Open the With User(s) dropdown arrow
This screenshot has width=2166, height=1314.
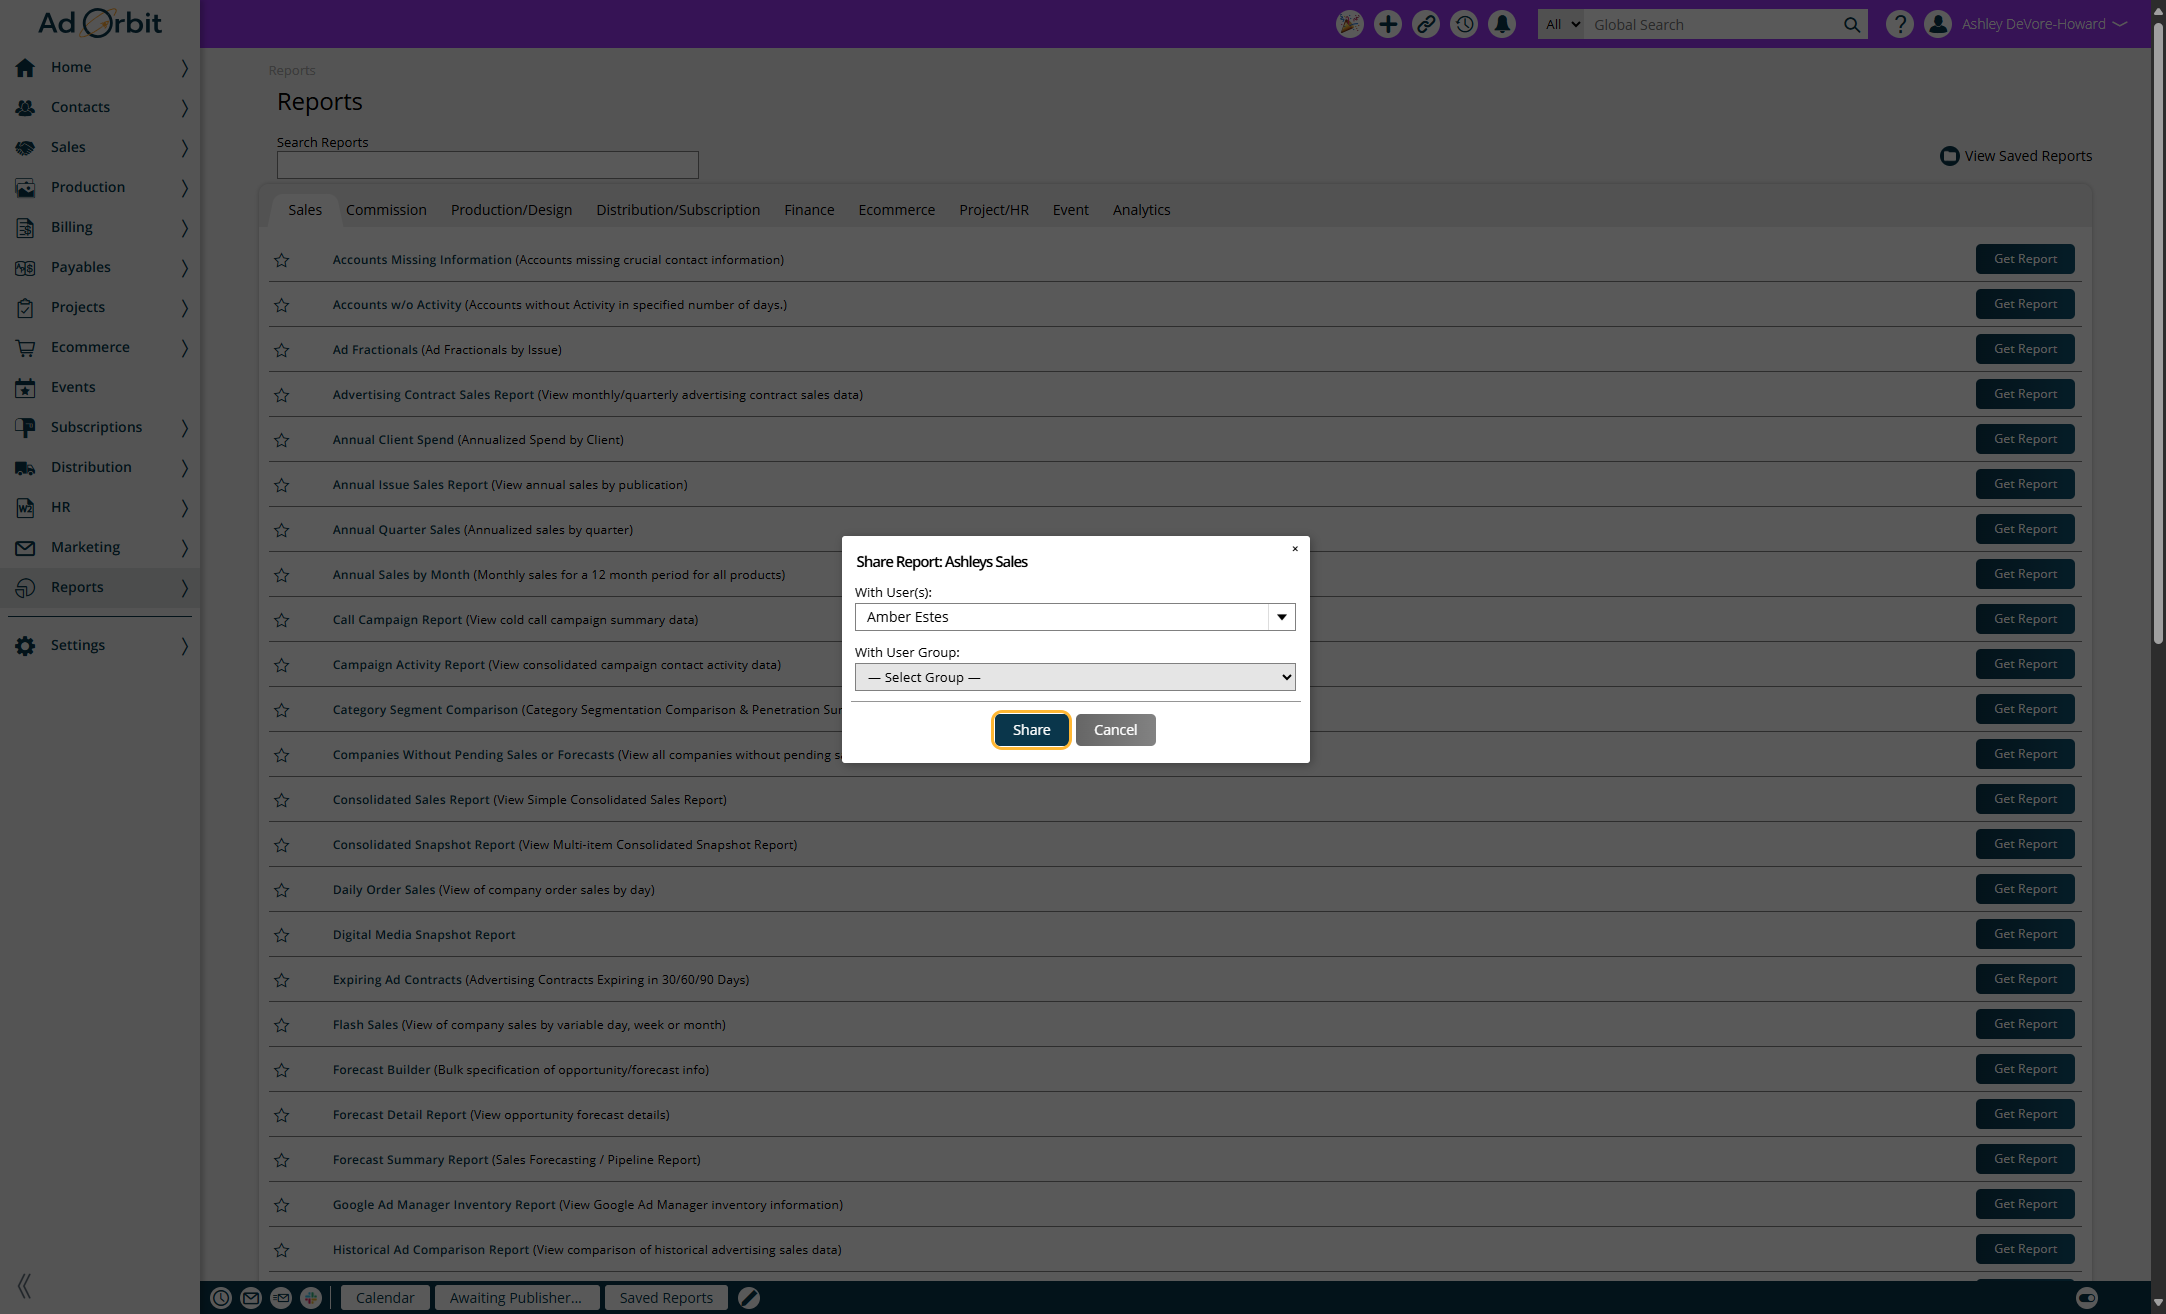click(1281, 617)
